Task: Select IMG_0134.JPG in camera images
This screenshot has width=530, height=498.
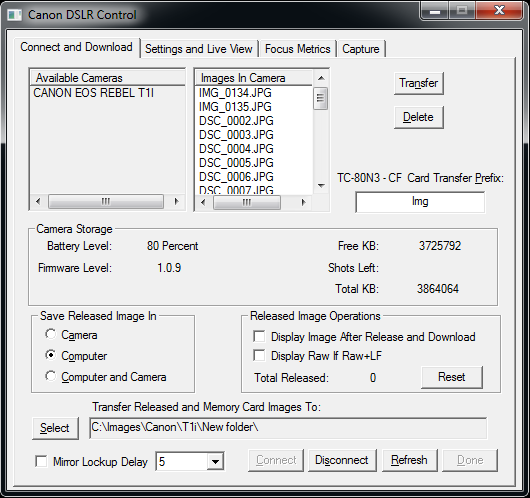Action: pyautogui.click(x=235, y=93)
